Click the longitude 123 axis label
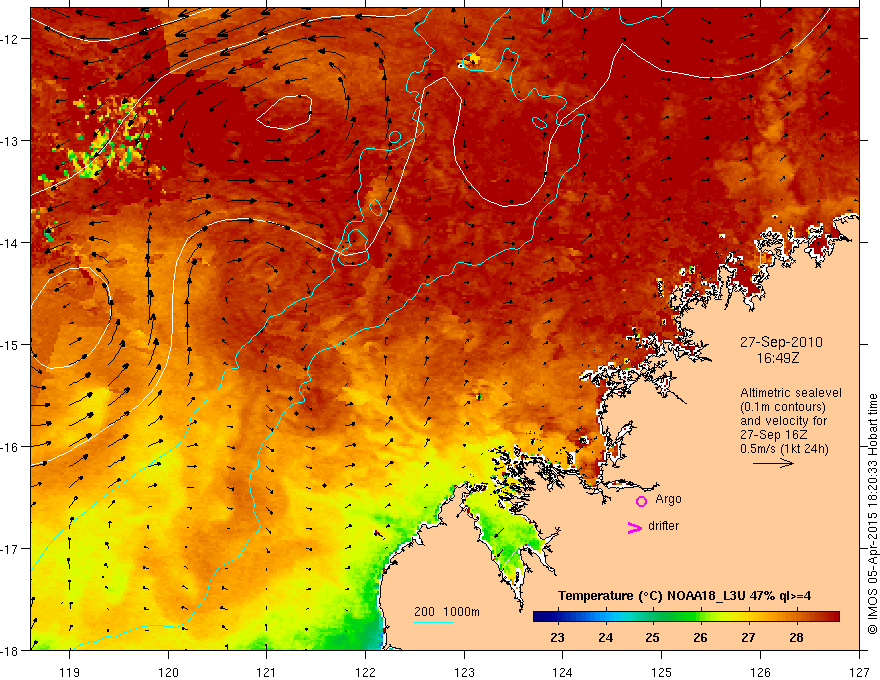This screenshot has width=880, height=680. [464, 672]
